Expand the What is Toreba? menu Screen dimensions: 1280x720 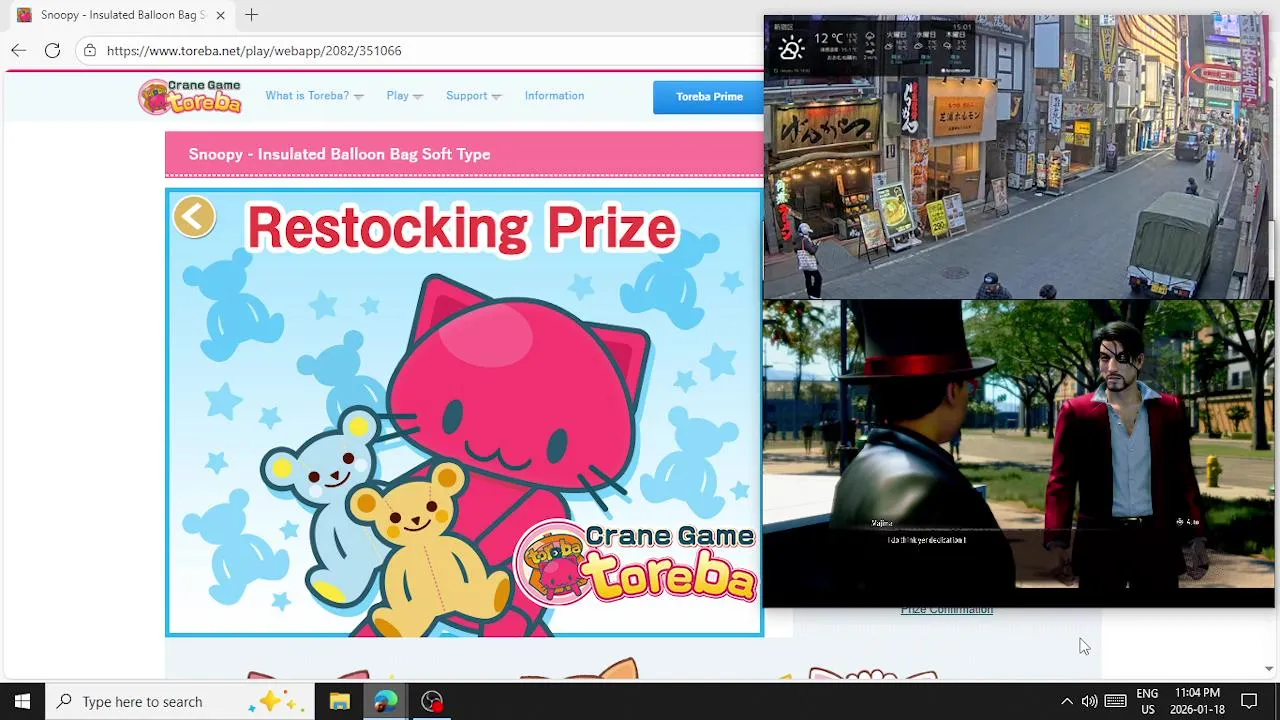[x=314, y=96]
